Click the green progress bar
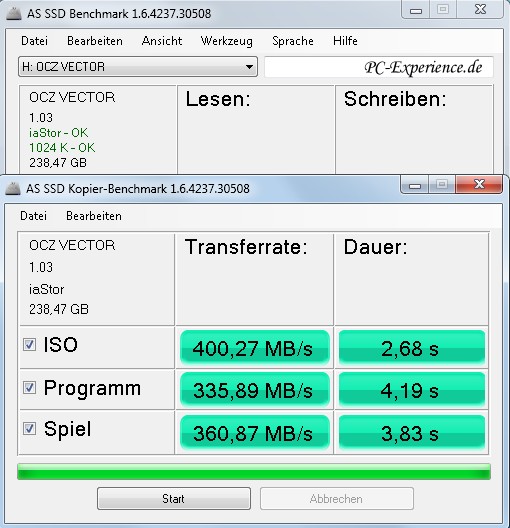 point(254,471)
